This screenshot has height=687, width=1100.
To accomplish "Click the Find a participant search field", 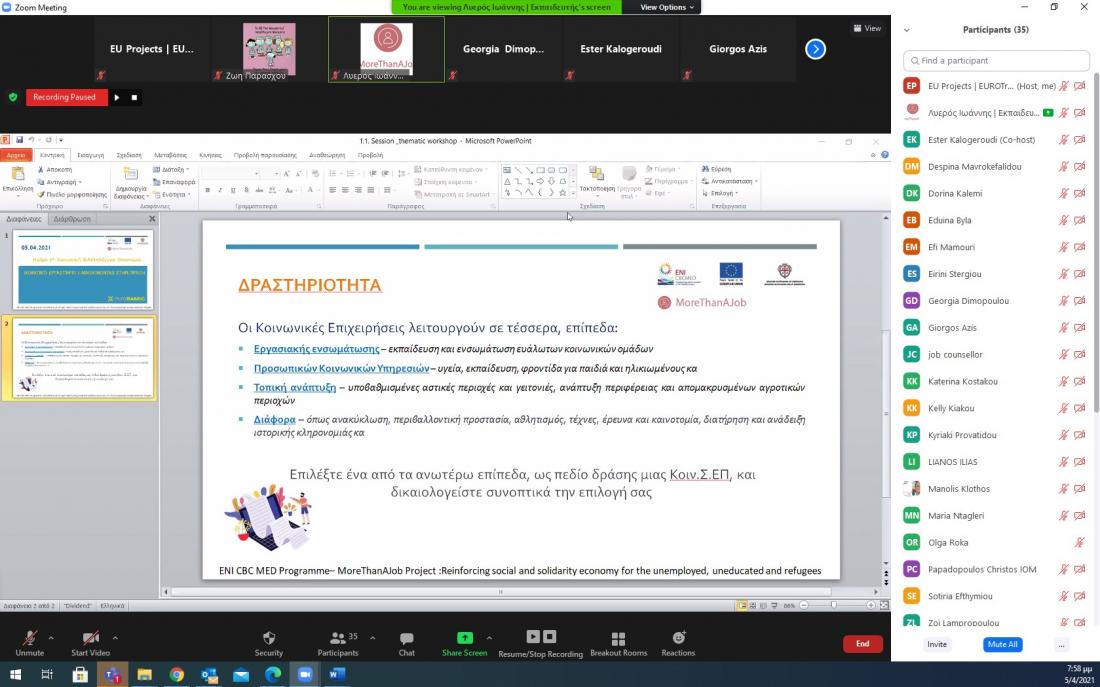I will coord(994,60).
